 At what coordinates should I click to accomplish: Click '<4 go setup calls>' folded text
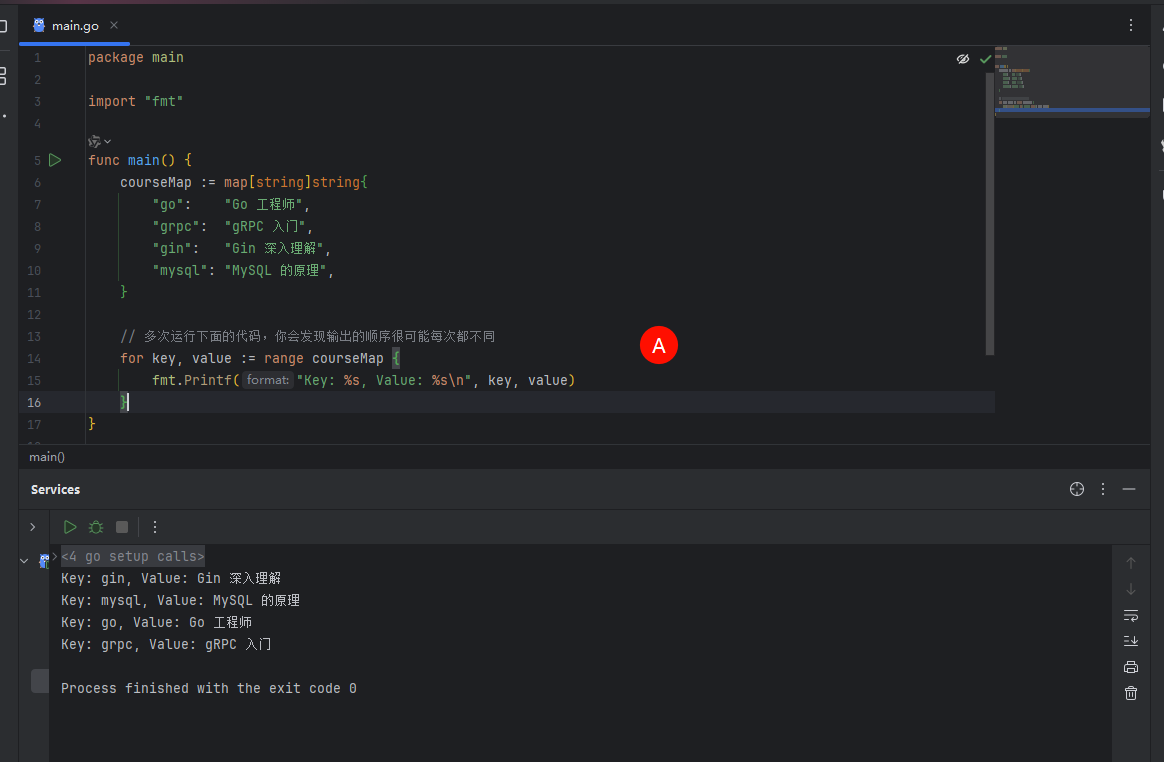[133, 556]
